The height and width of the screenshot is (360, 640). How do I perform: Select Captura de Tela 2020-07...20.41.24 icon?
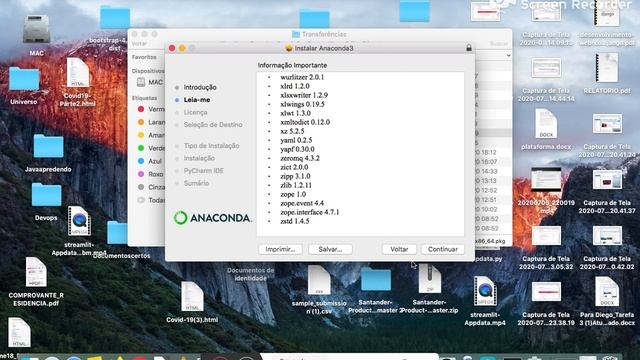pyautogui.click(x=607, y=124)
